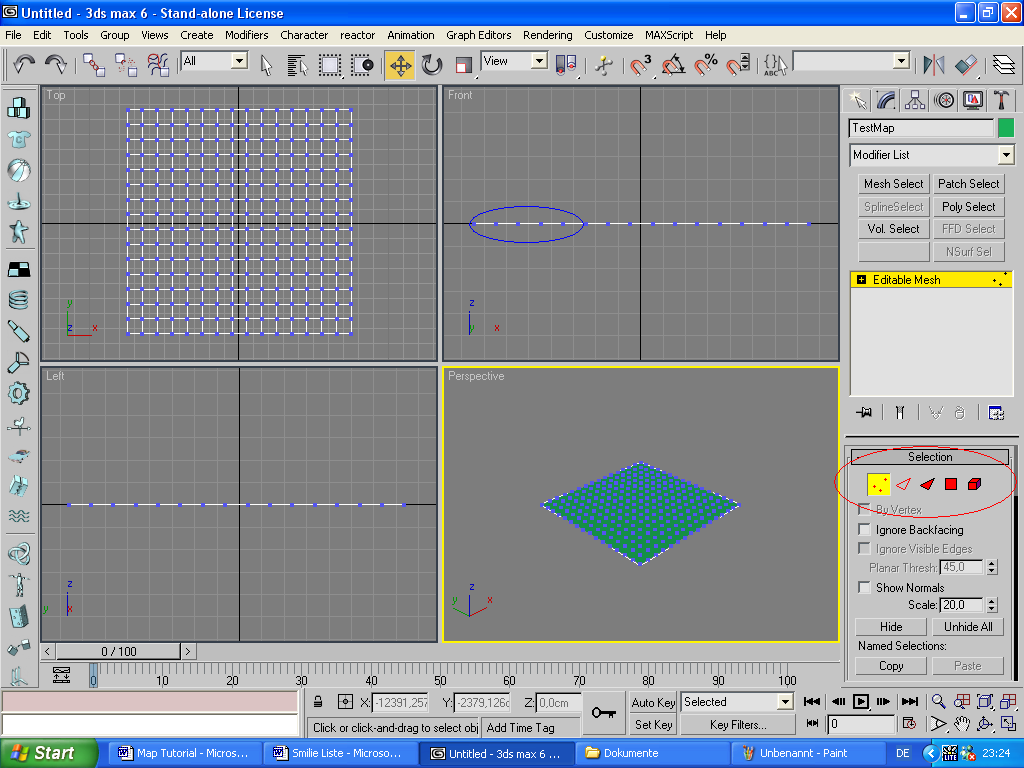Open the Modifier List dropdown
The image size is (1024, 768).
[x=1005, y=155]
